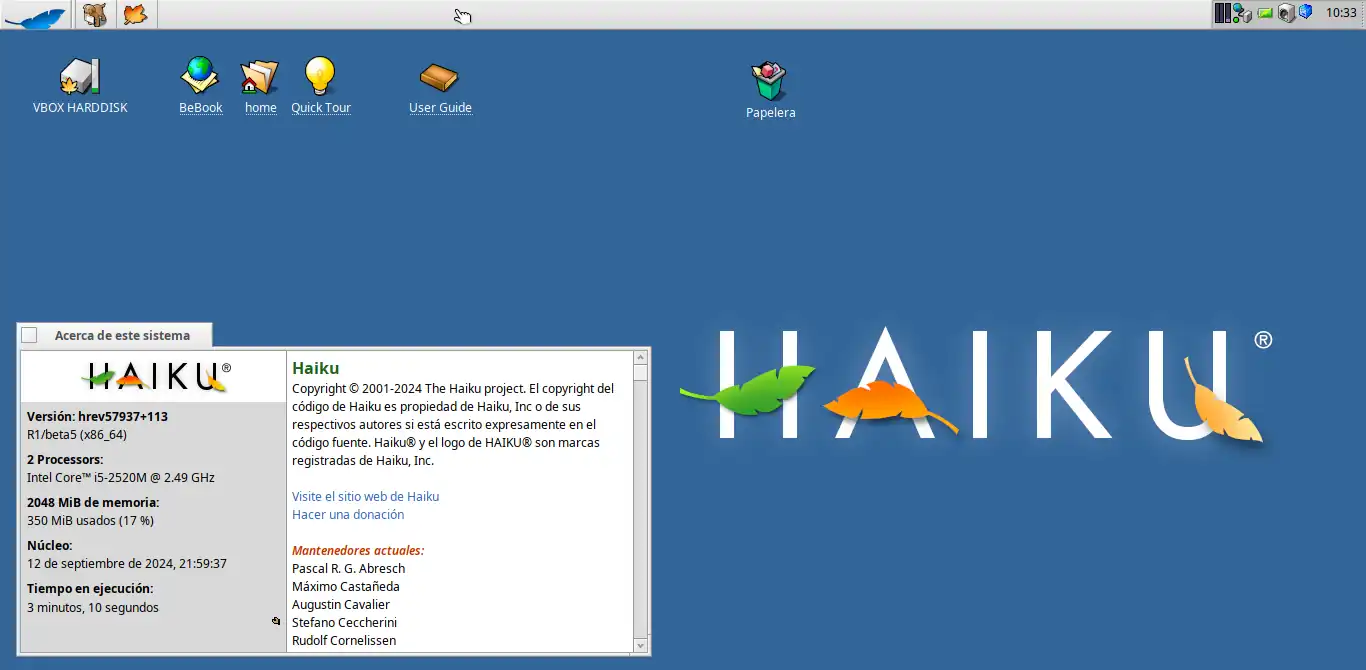
Task: Open the Quick Tour lightbulb icon
Action: [320, 75]
